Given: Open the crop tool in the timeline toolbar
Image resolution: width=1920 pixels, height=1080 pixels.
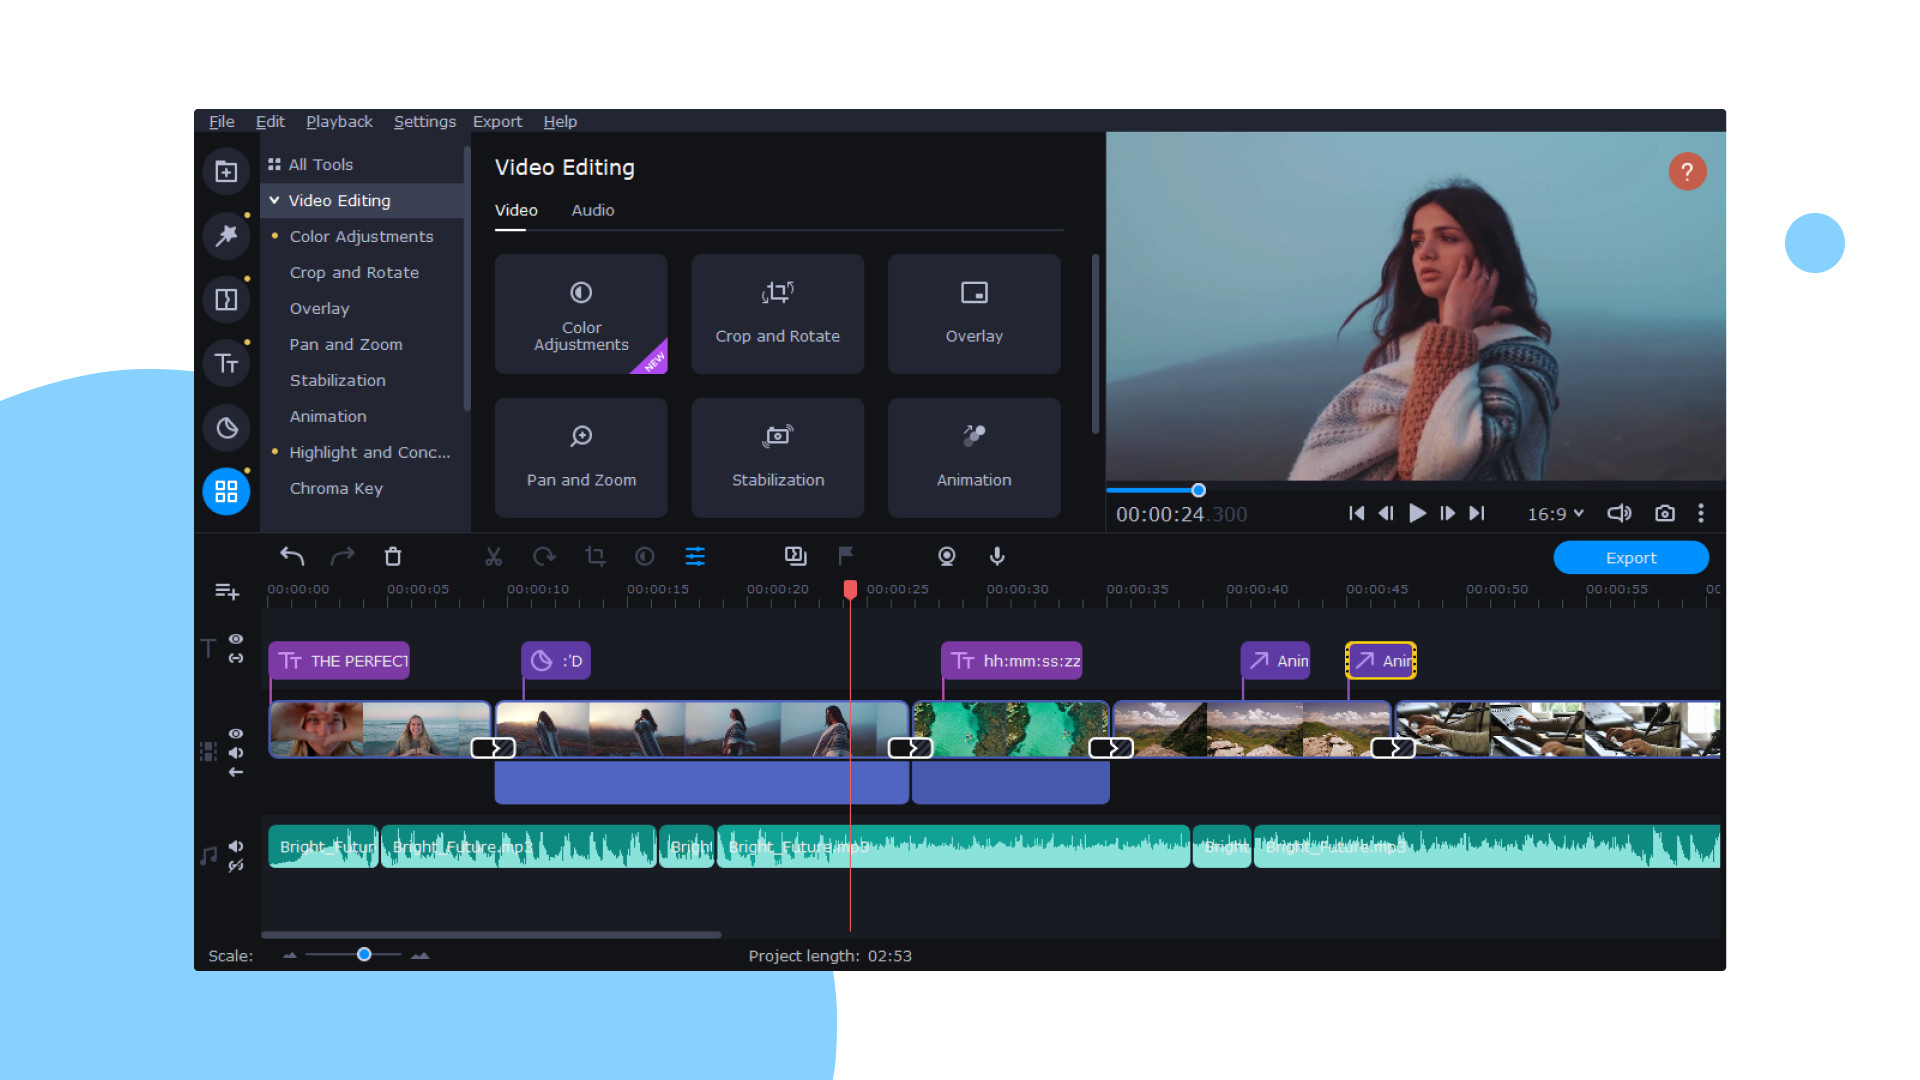Looking at the screenshot, I should point(595,557).
